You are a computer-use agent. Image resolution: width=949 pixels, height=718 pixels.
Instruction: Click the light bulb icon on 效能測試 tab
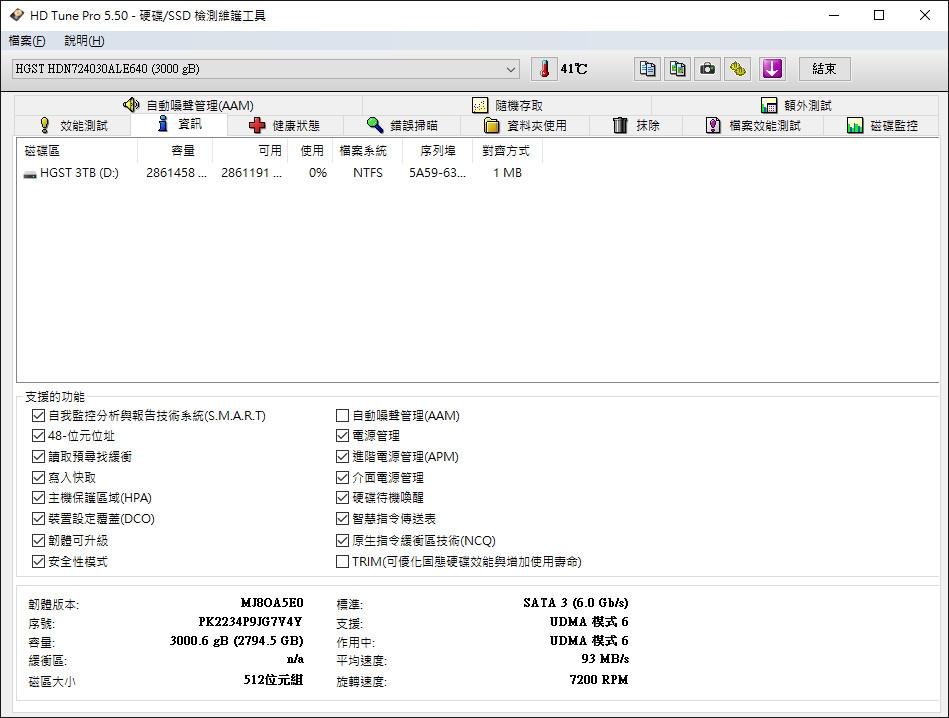click(x=45, y=125)
